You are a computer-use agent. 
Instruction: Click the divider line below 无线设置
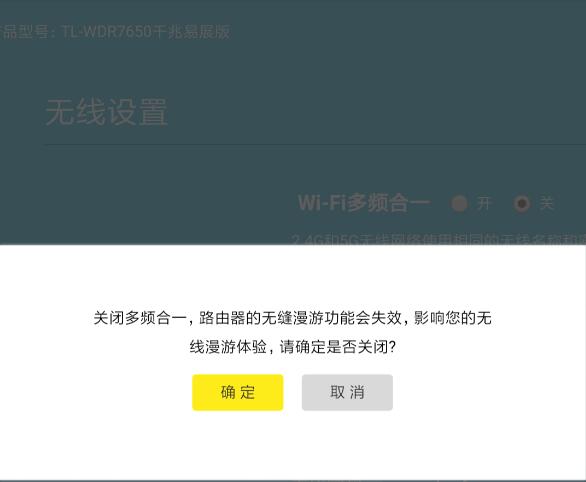pyautogui.click(x=315, y=144)
